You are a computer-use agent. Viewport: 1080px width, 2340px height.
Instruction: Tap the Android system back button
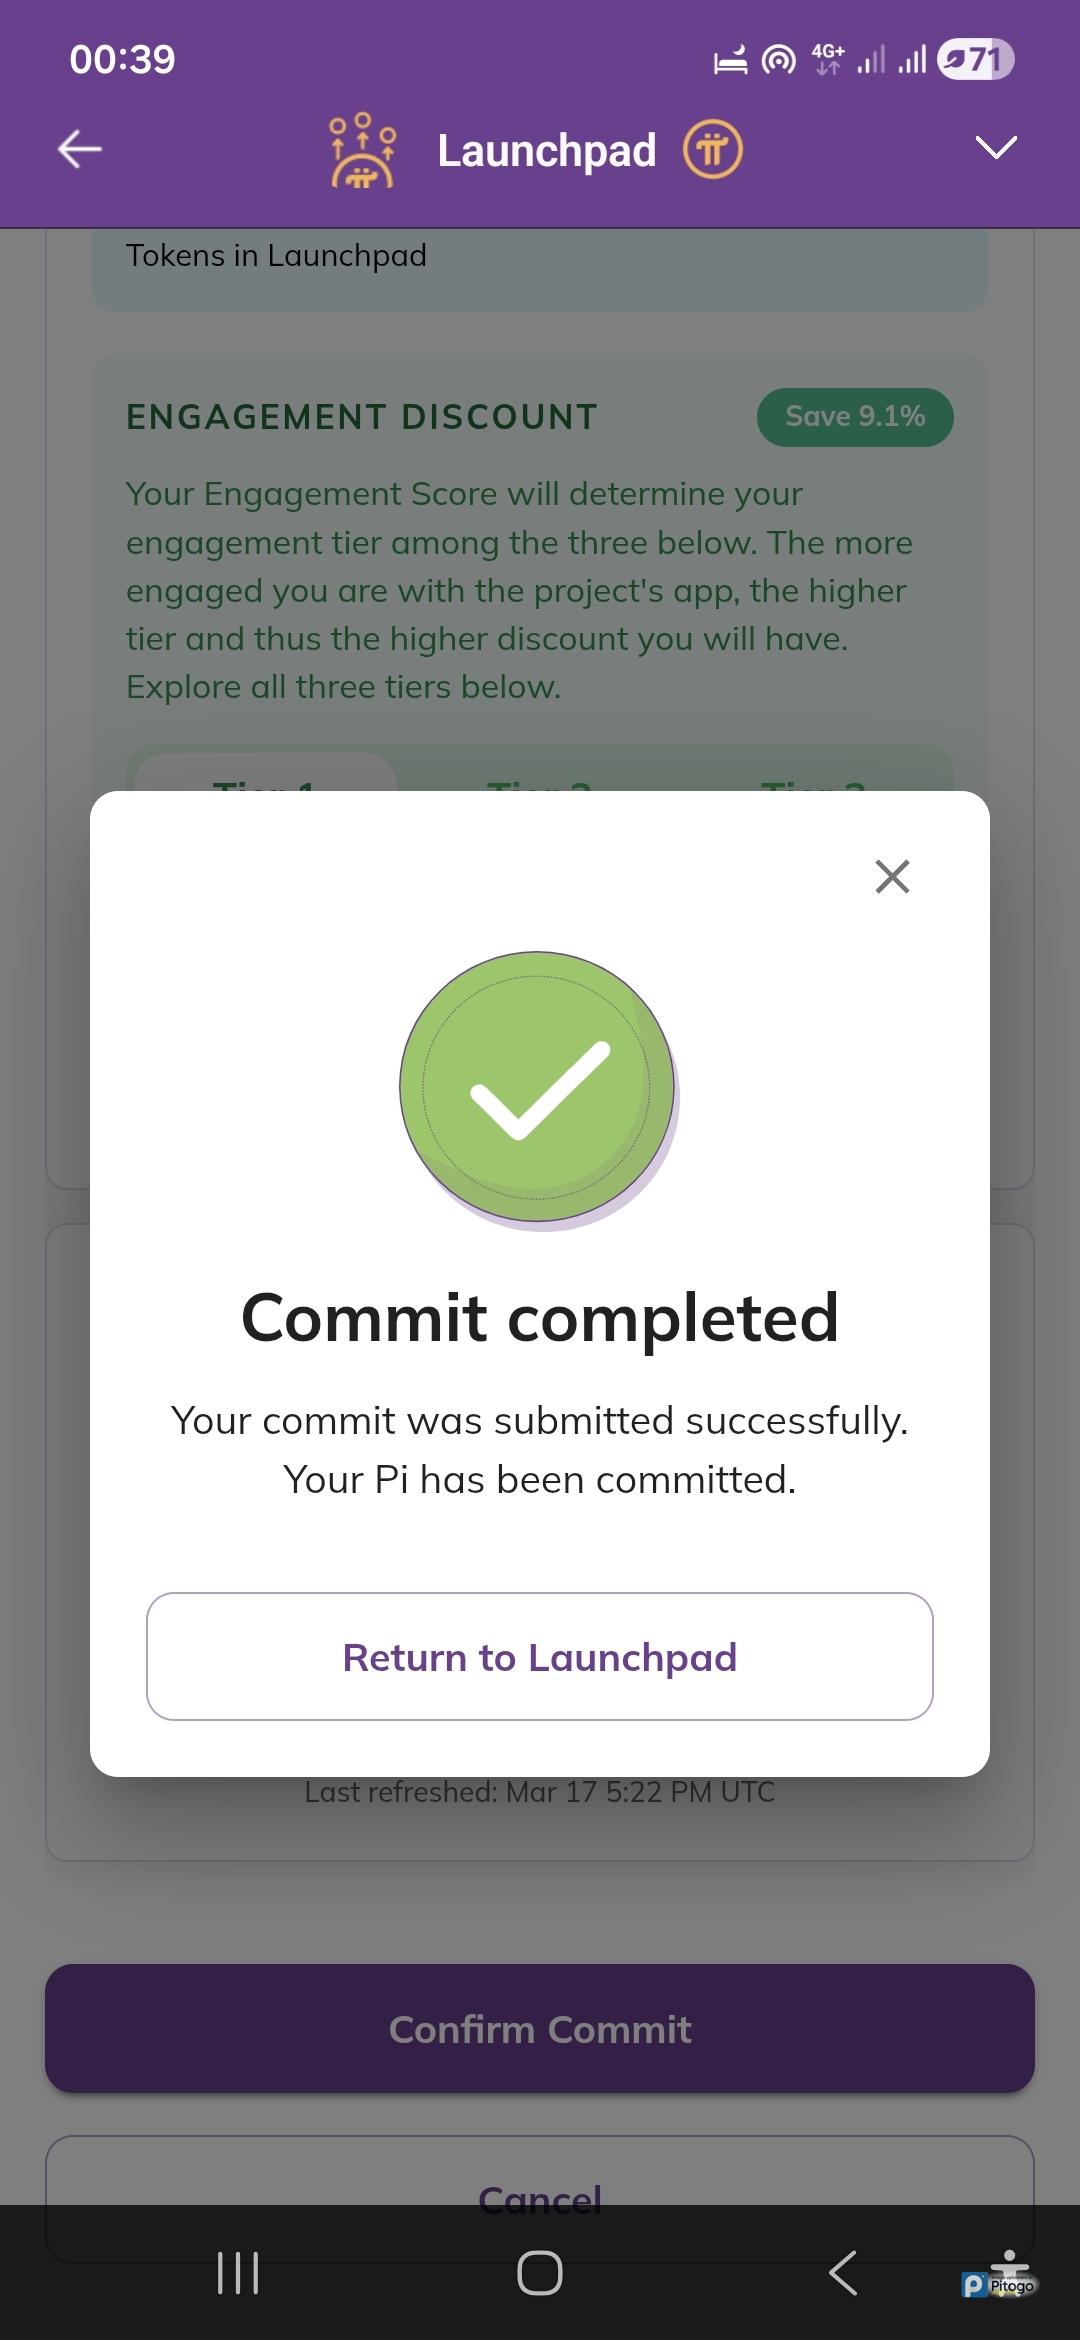(843, 2273)
